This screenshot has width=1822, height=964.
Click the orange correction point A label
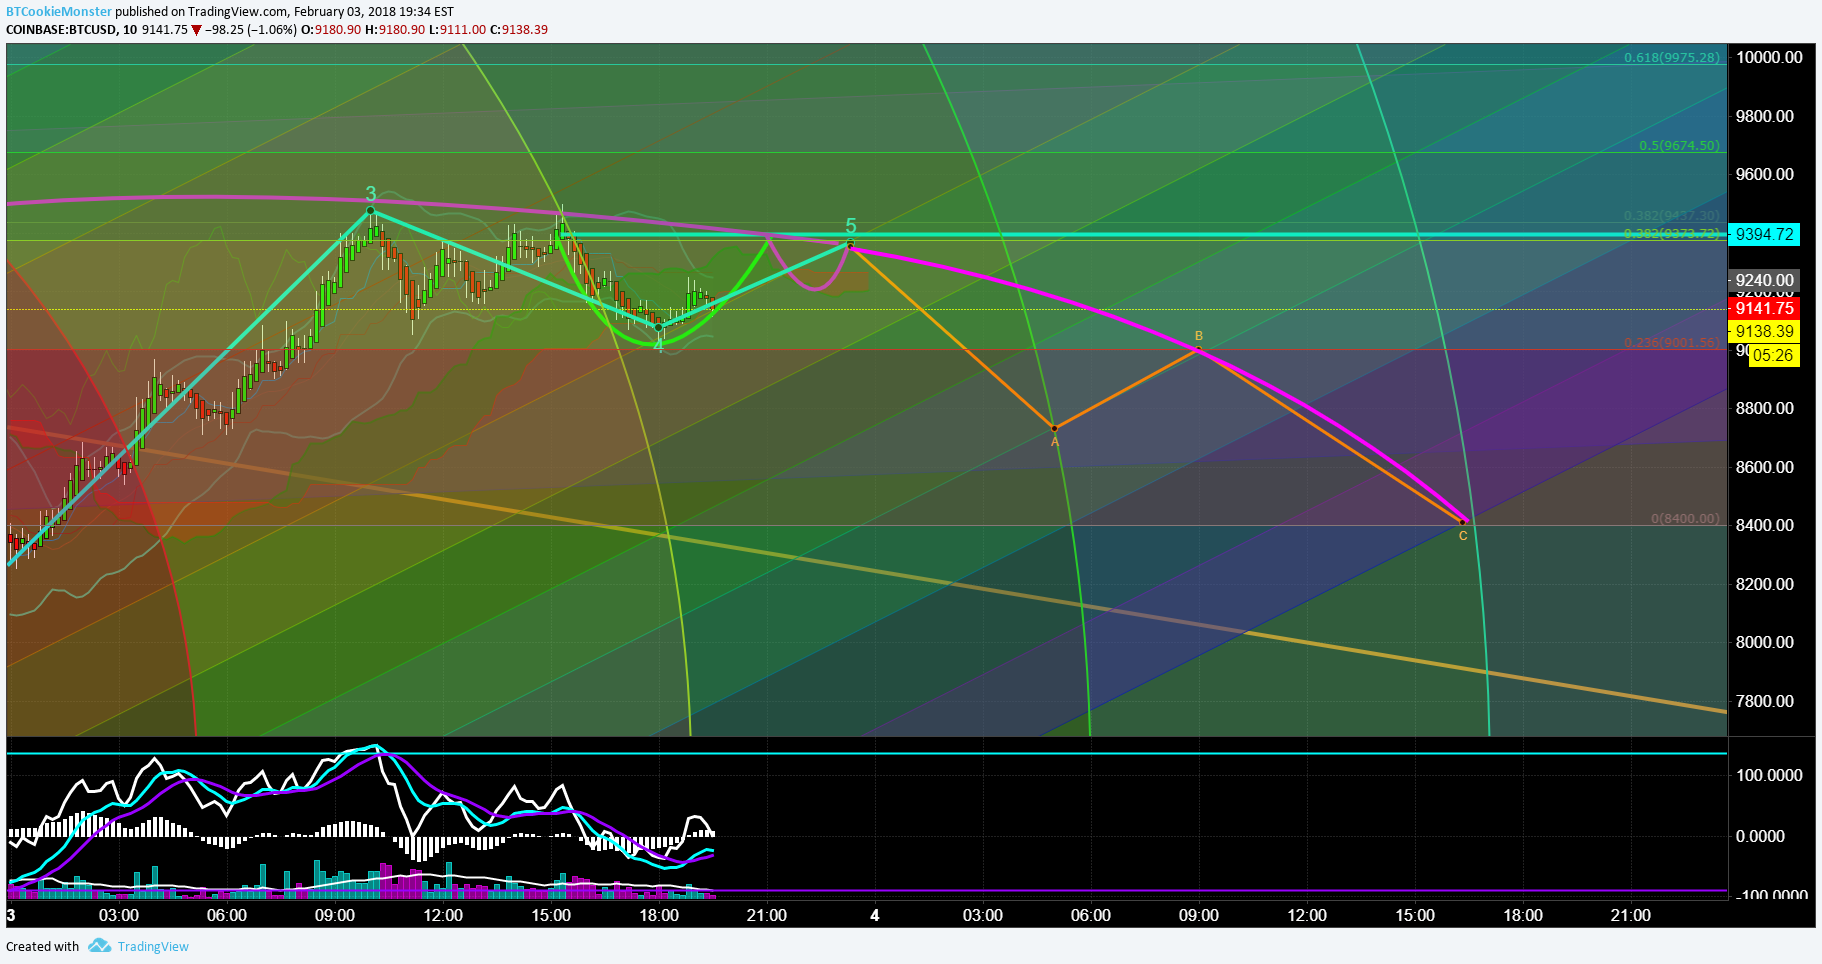click(x=1055, y=442)
